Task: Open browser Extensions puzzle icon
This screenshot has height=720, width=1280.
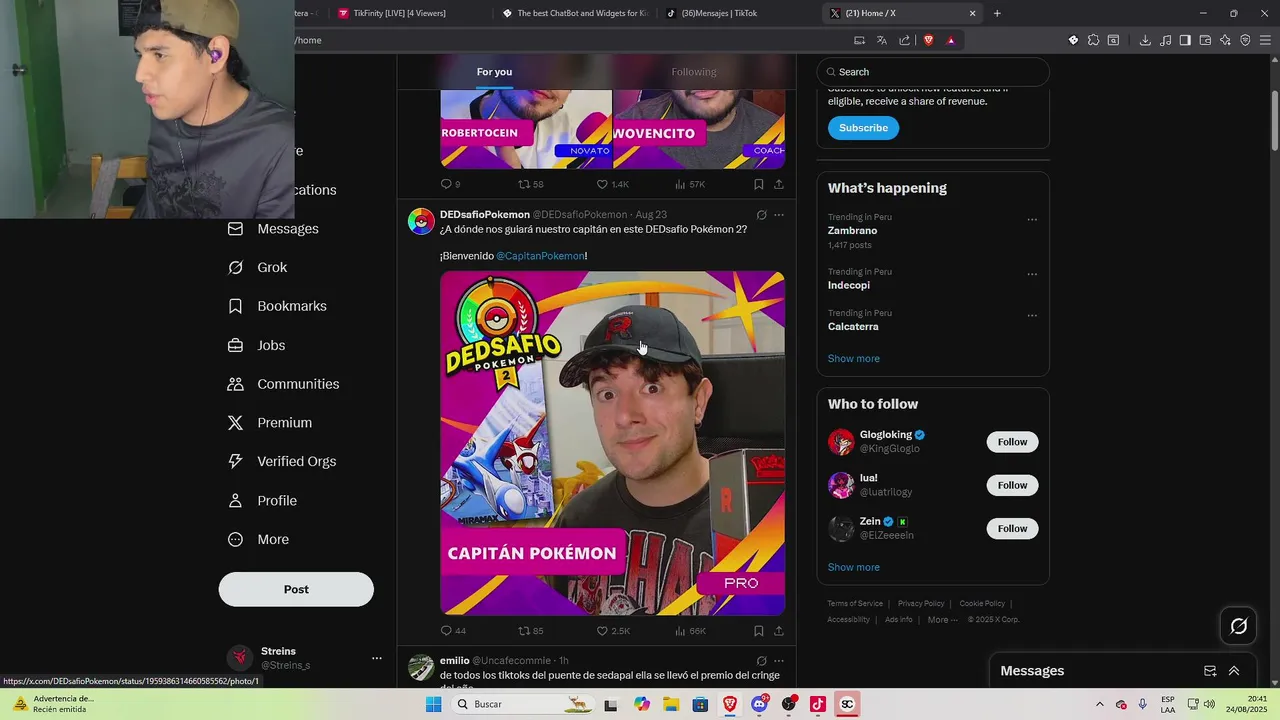Action: pos(1093,40)
